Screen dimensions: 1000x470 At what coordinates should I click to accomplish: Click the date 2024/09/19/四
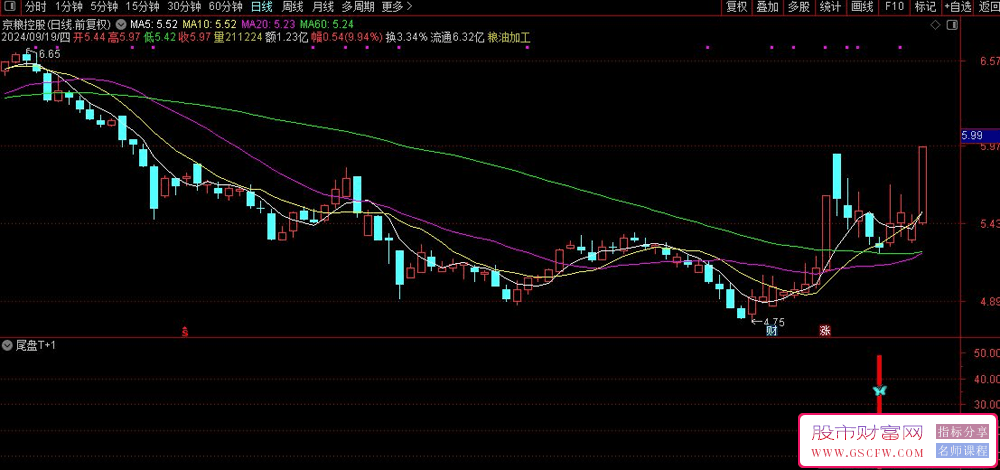[35, 37]
